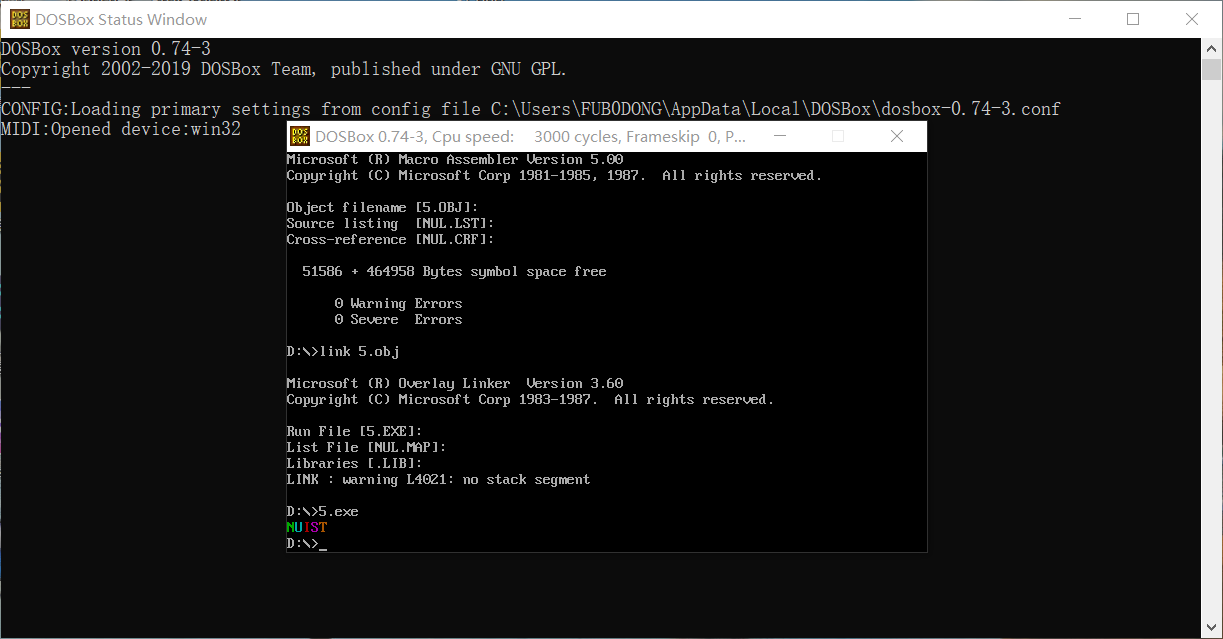
Task: Maximize the DOSBox Status Window
Action: (x=1133, y=19)
